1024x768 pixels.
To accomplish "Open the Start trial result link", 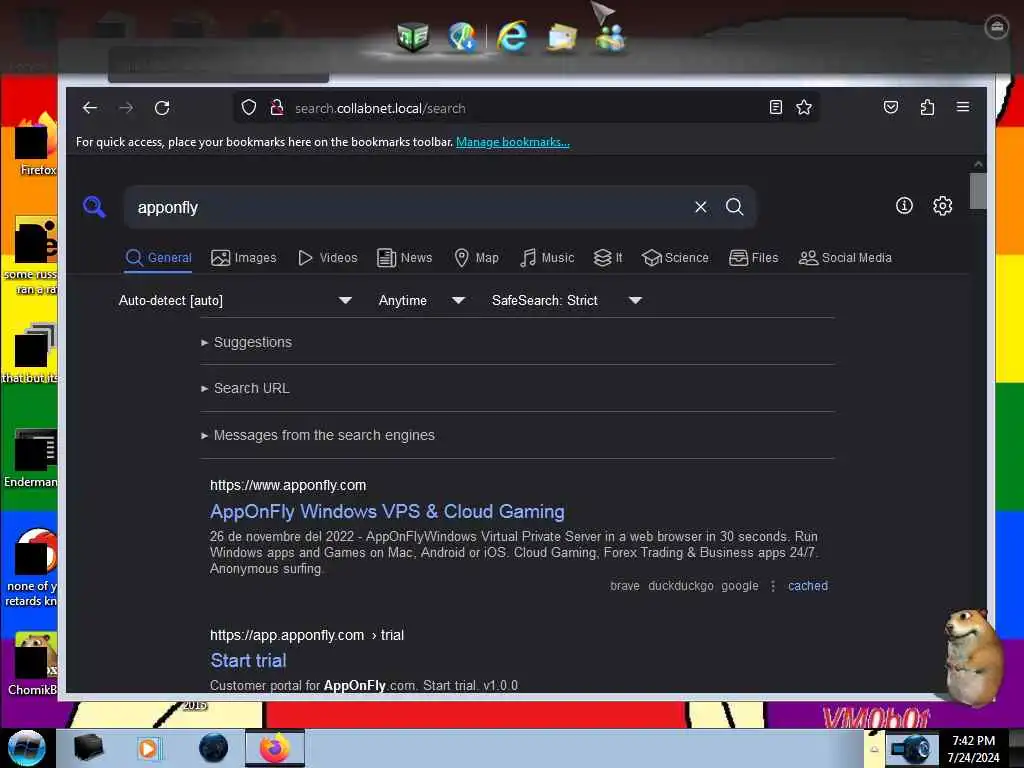I will tap(248, 660).
